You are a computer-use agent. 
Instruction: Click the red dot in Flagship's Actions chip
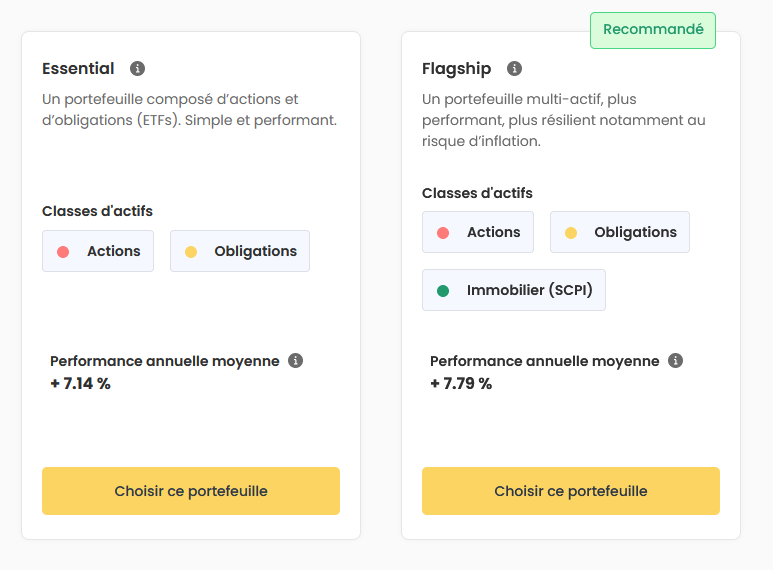[x=443, y=233]
